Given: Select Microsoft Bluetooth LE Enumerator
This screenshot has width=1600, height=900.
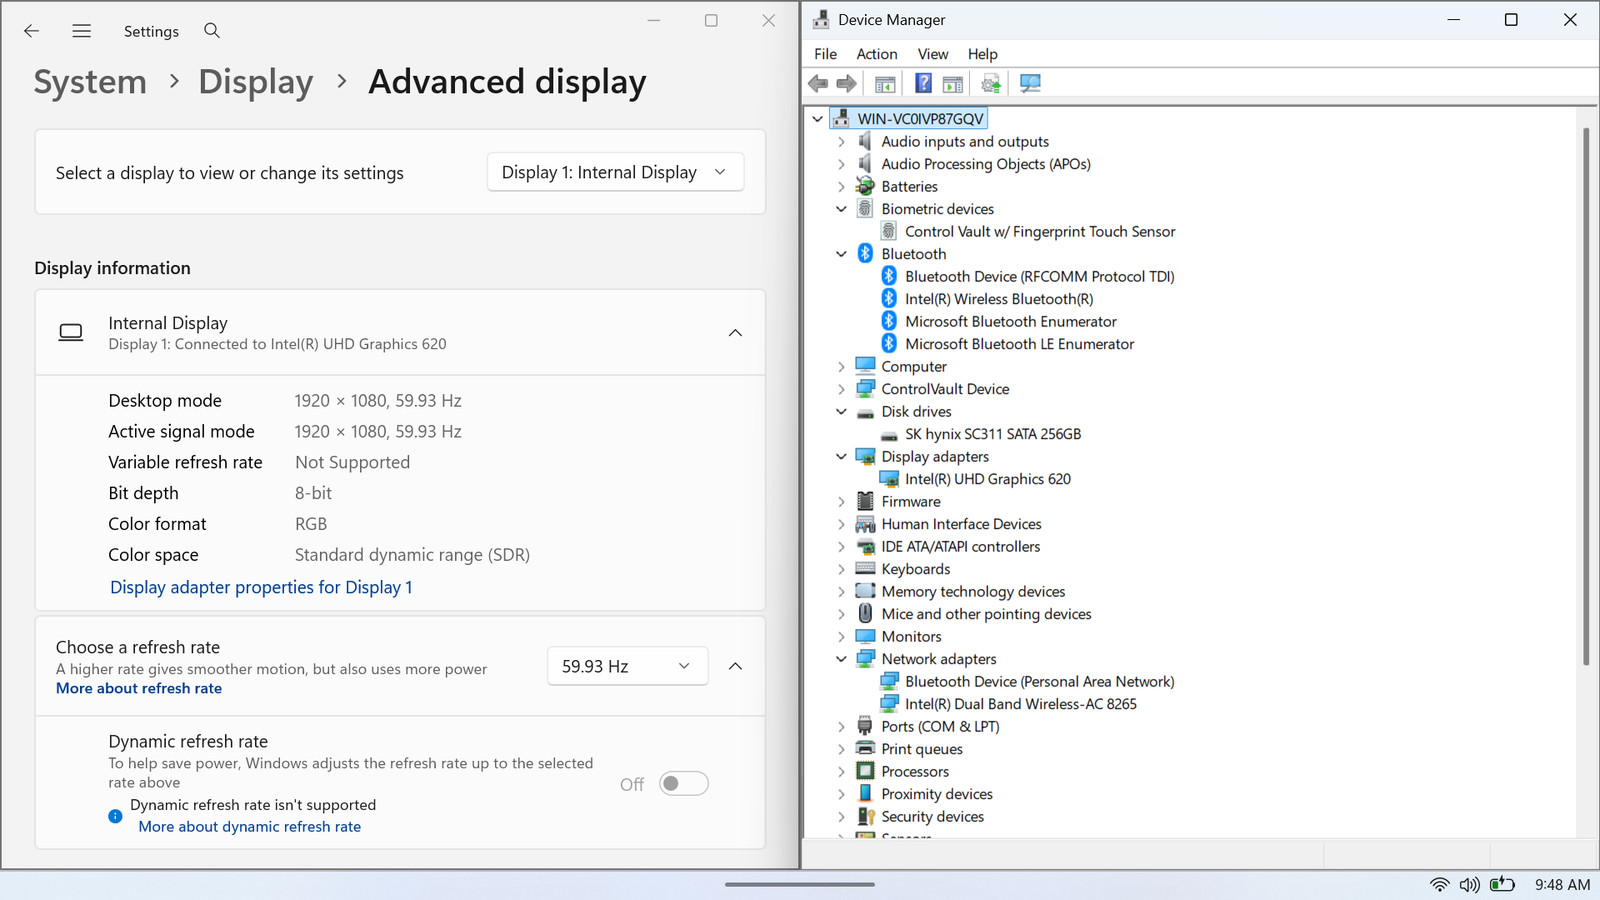Looking at the screenshot, I should pyautogui.click(x=1020, y=344).
